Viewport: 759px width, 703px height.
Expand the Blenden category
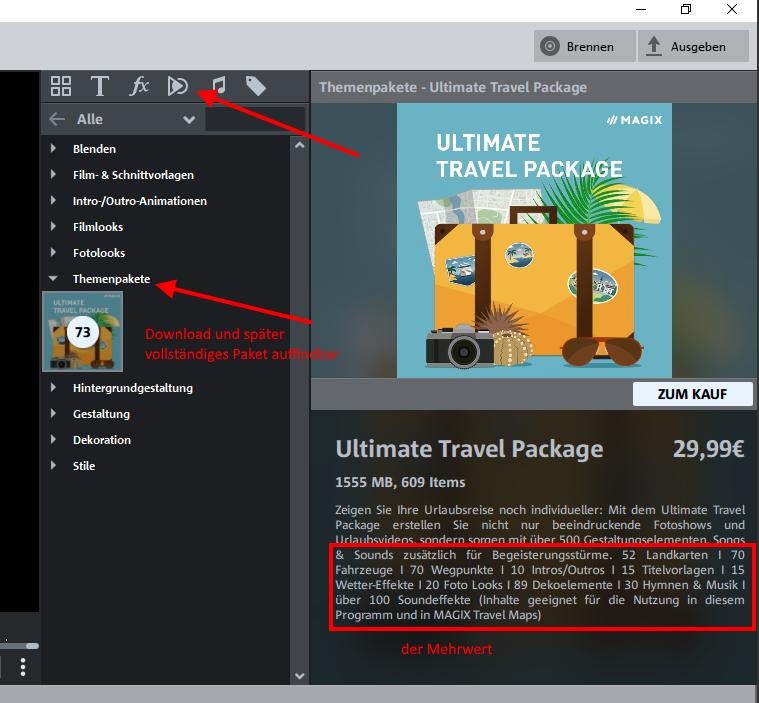[x=53, y=149]
